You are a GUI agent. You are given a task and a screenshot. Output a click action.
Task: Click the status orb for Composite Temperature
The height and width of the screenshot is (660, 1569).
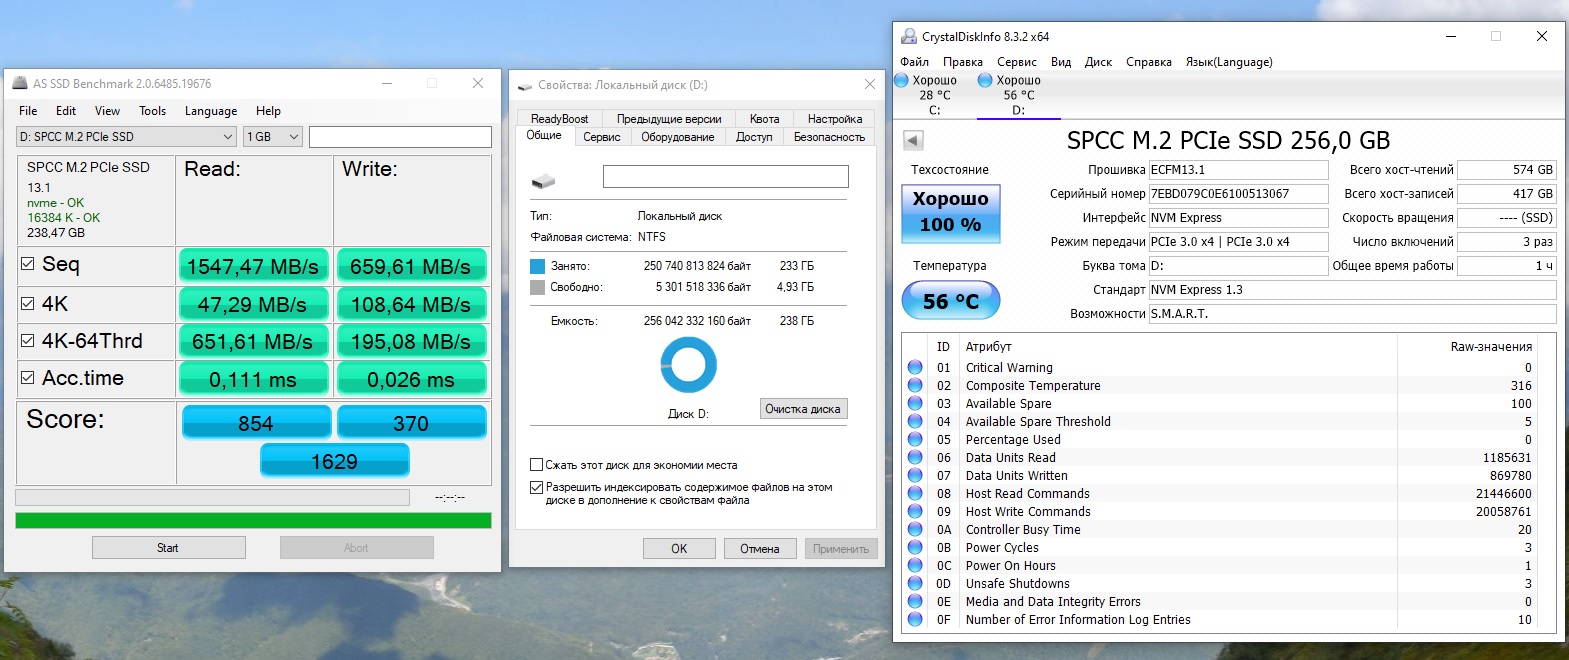[915, 385]
